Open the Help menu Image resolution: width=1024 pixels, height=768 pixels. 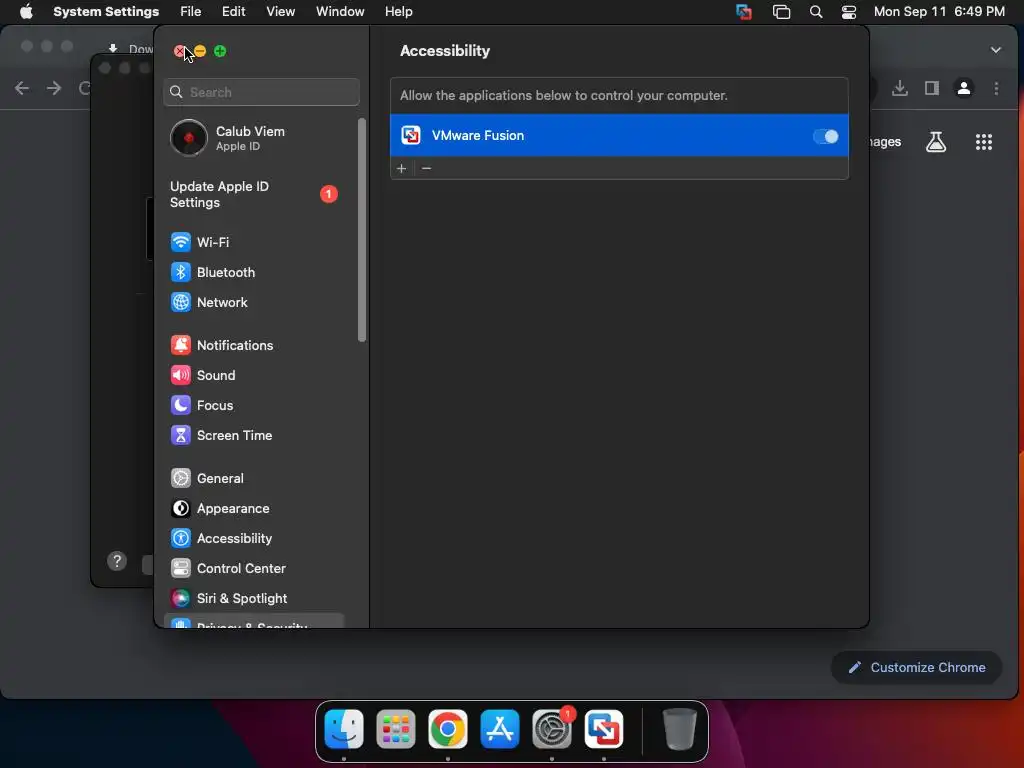(398, 12)
